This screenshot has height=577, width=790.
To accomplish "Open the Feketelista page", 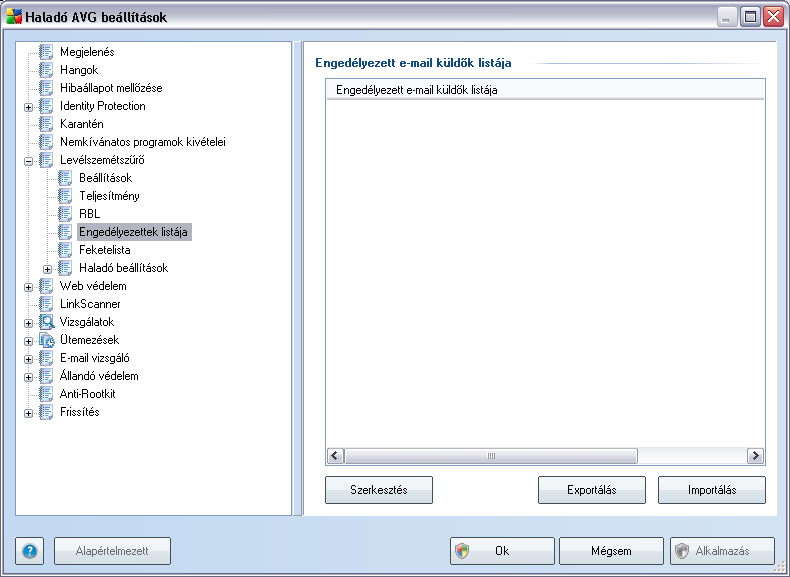I will pos(105,250).
